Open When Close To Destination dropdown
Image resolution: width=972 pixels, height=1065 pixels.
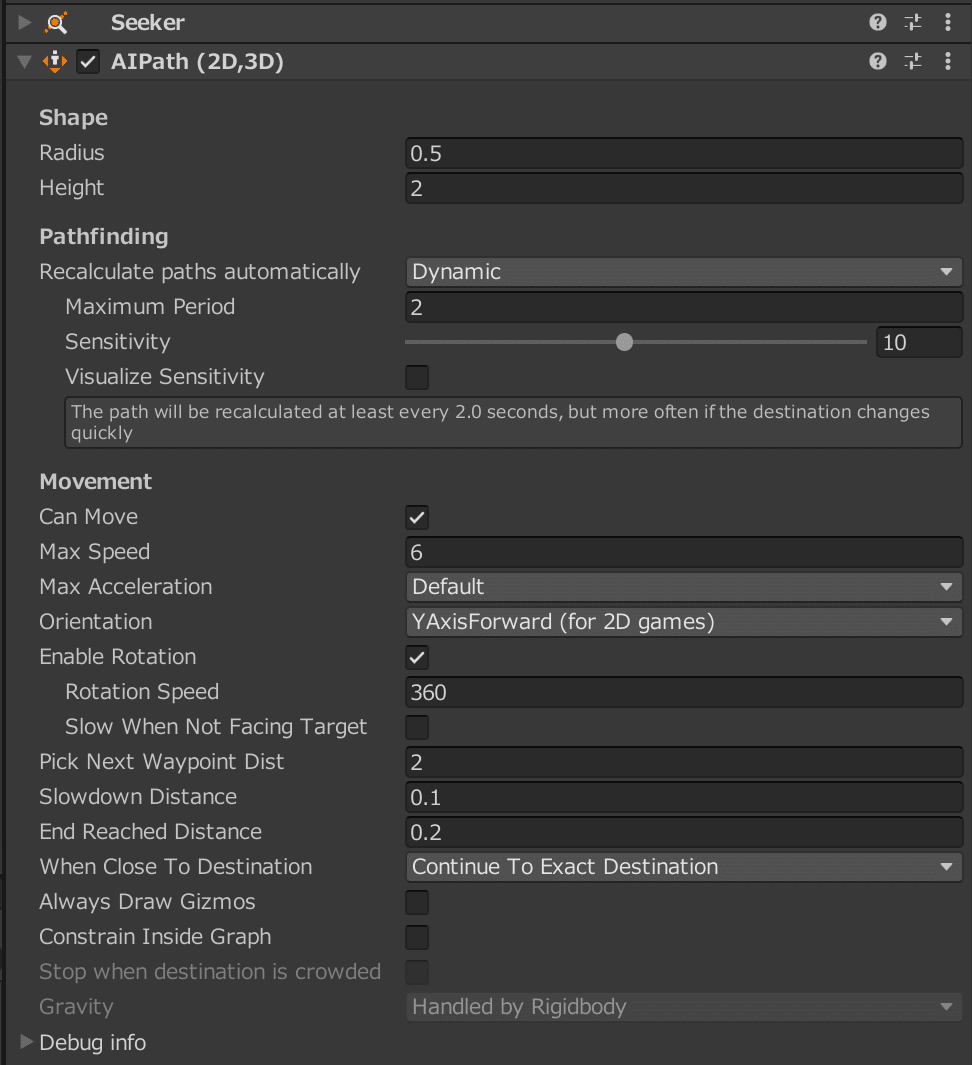pos(683,867)
